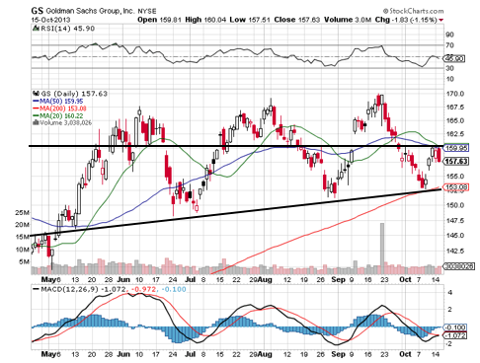Click the Chg -1.83 (-1.15%) value

[406, 20]
